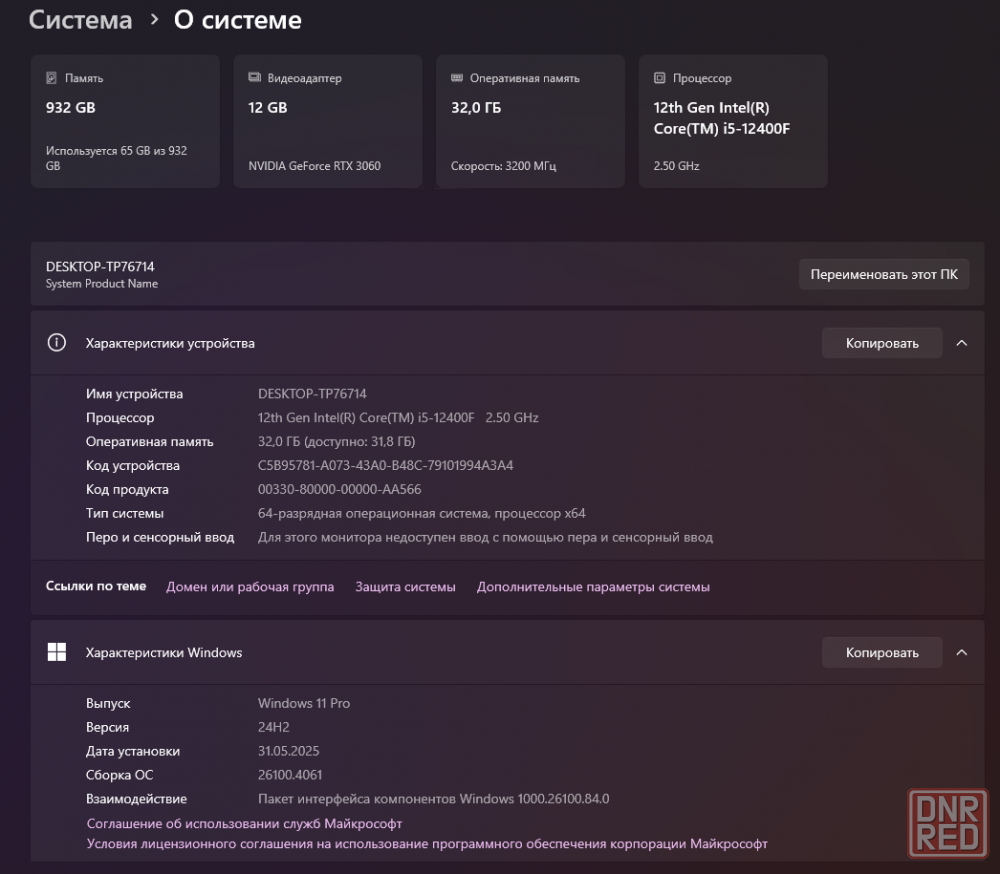This screenshot has height=874, width=1000.
Task: Click the Код продукта label
Action: pos(127,489)
